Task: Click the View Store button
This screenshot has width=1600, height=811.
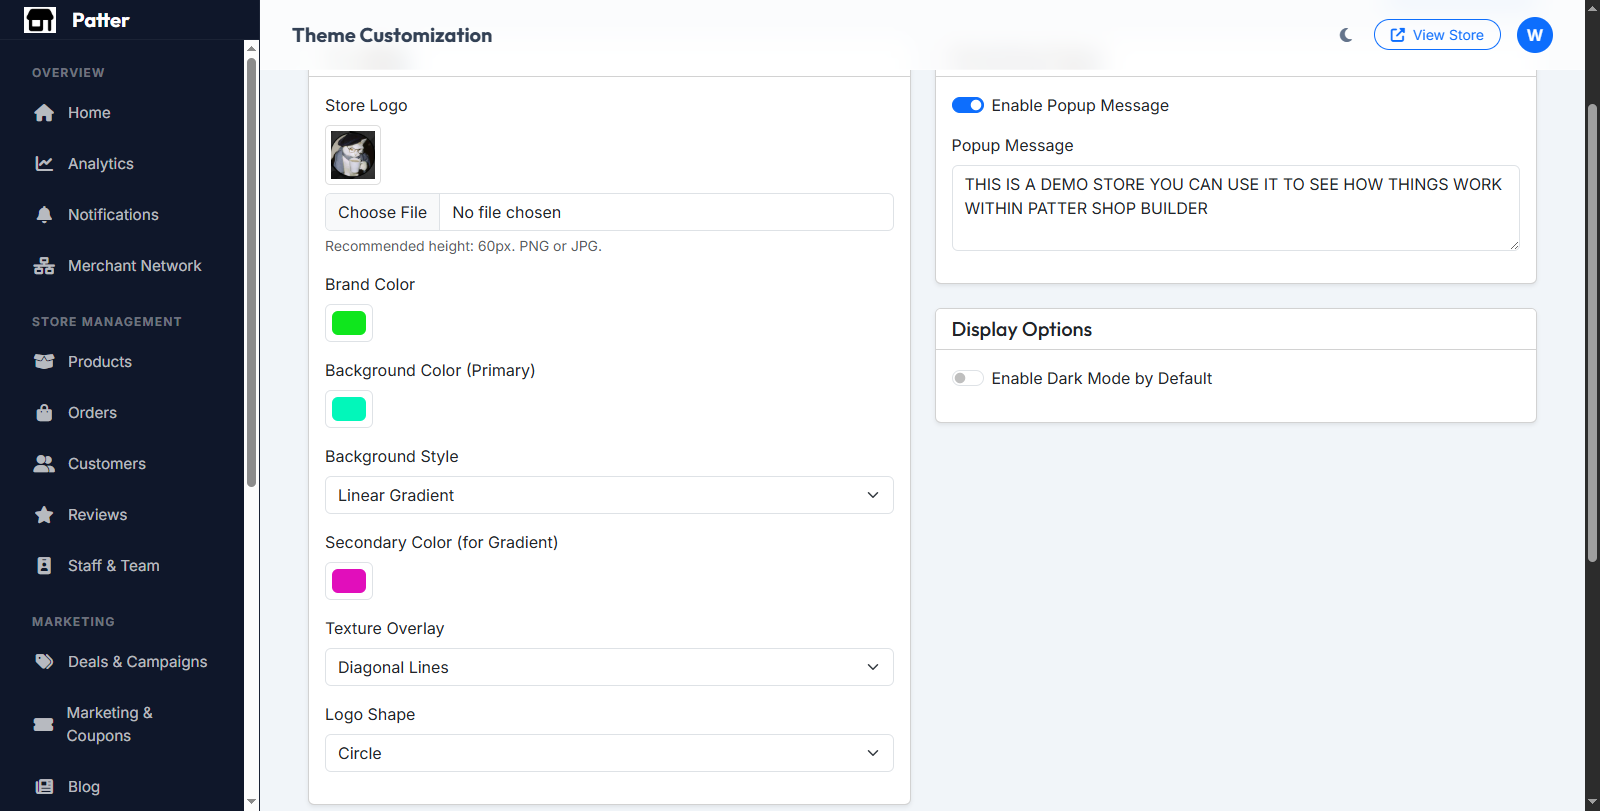Action: pos(1436,35)
